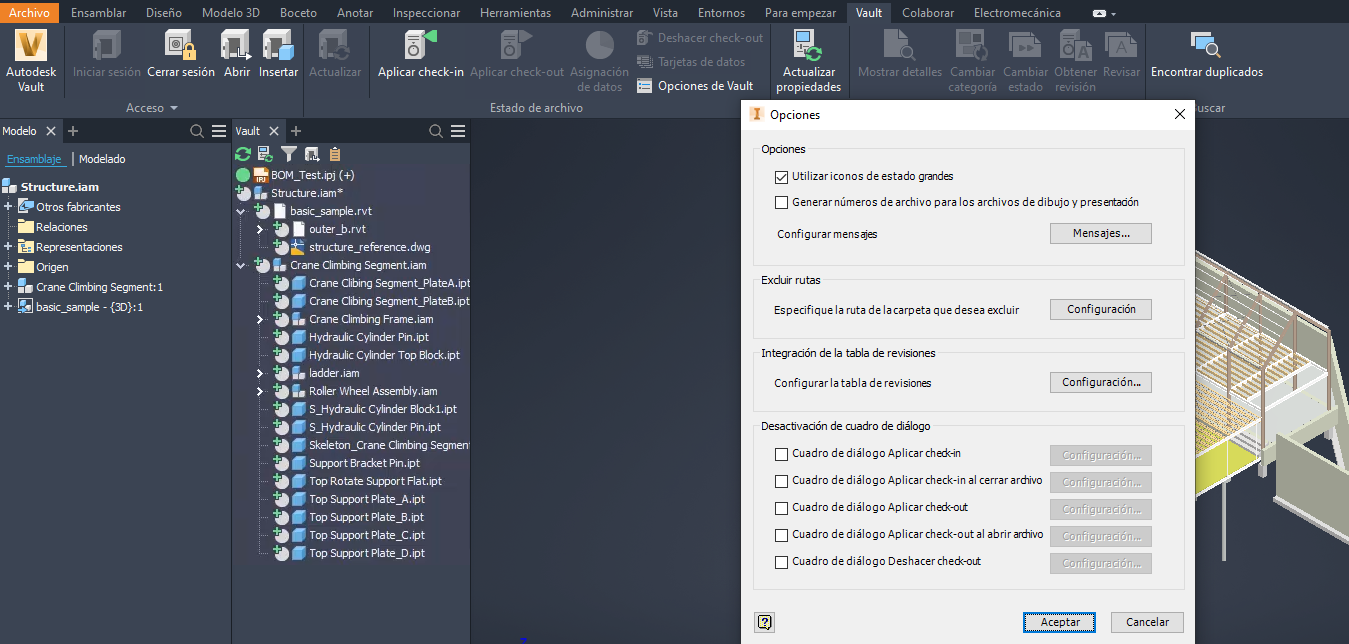Close the Vault panel tab
Viewport: 1349px width, 644px height.
(x=274, y=131)
